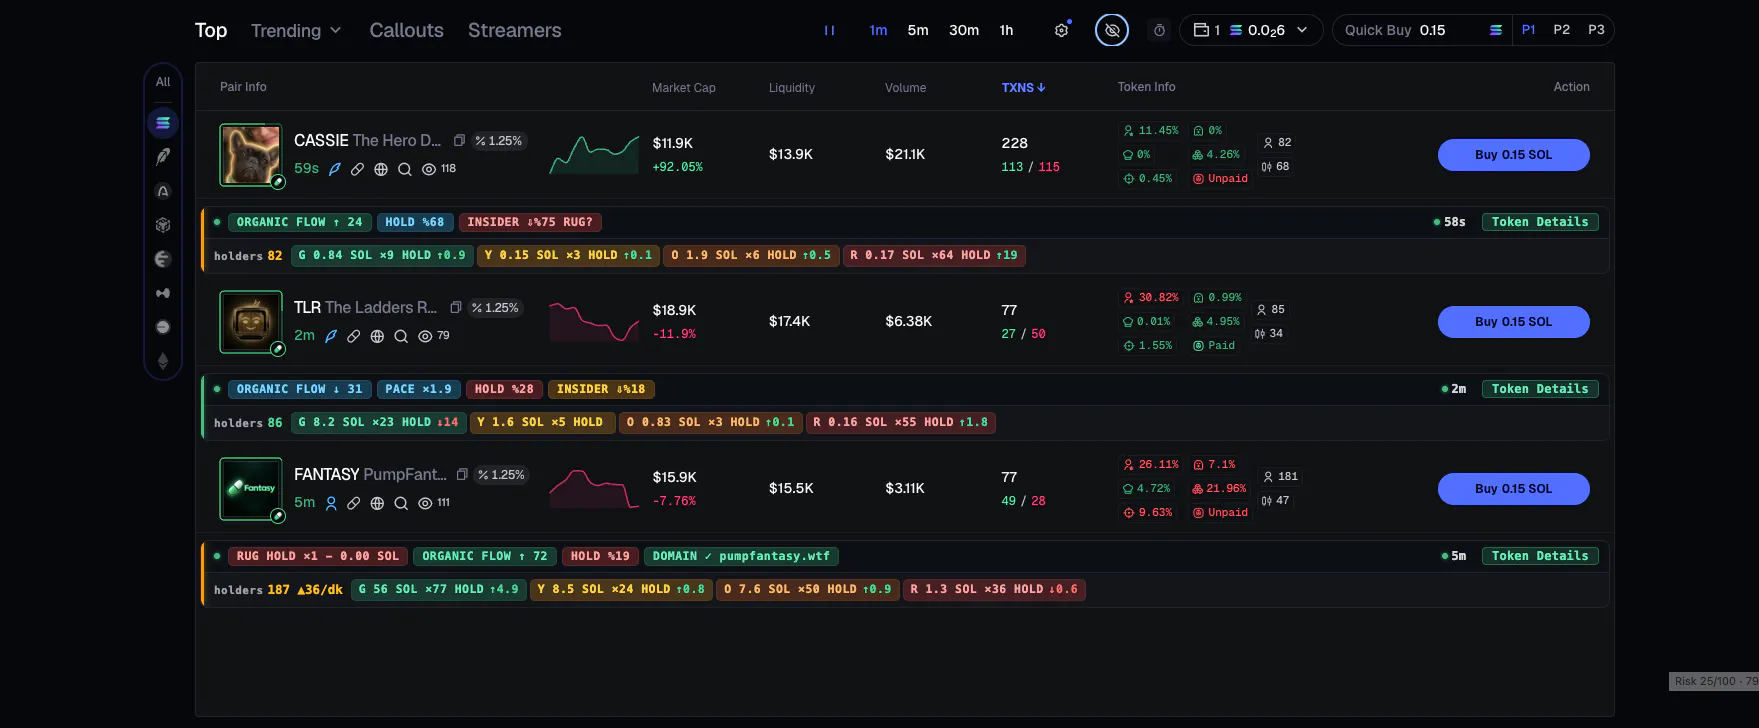Open Token Details for CASSIE panel (58s)
Viewport: 1759px width, 728px height.
click(1540, 222)
